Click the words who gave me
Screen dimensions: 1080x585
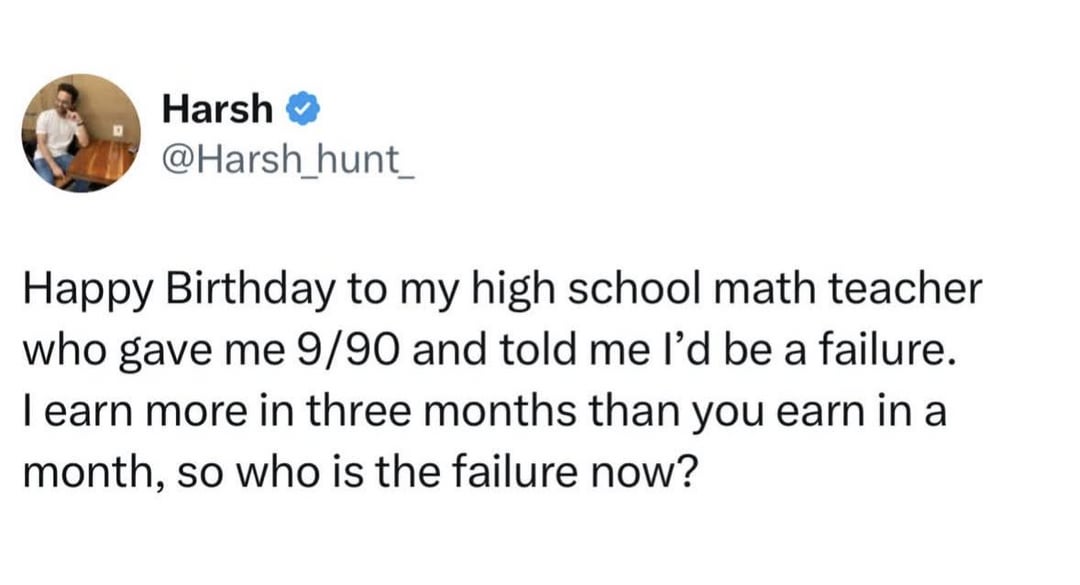pyautogui.click(x=154, y=351)
